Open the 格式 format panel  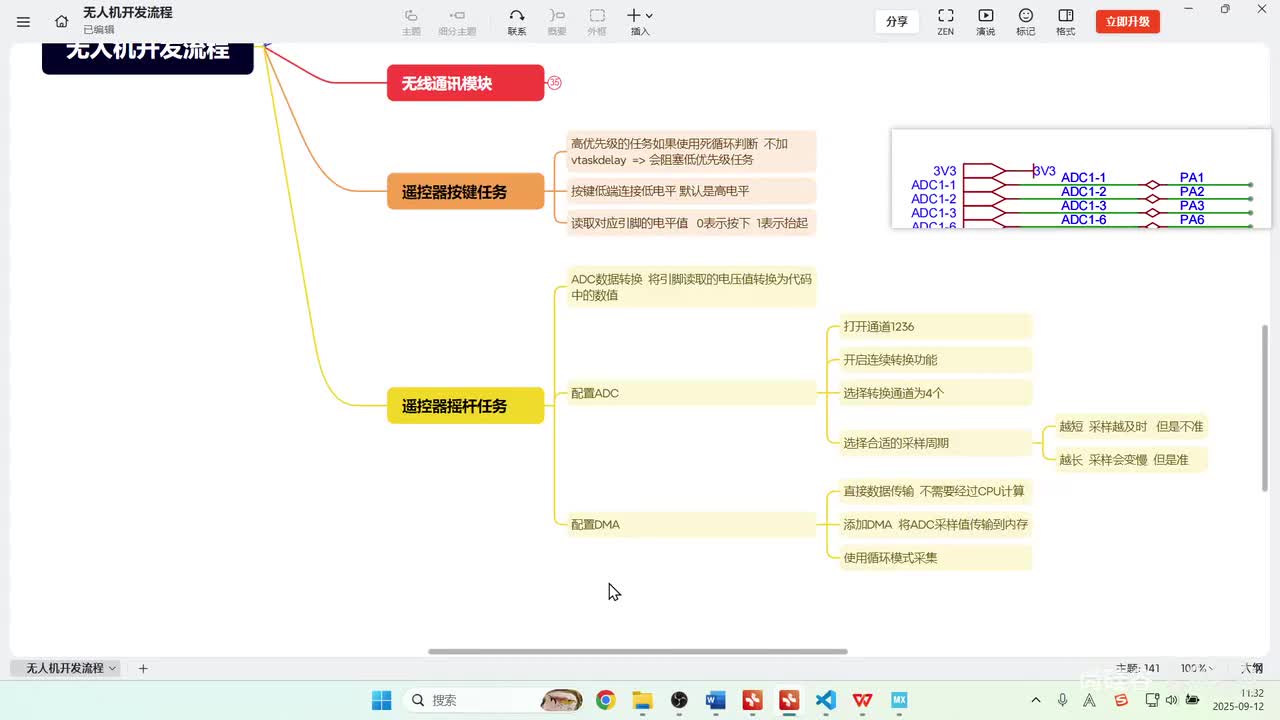pyautogui.click(x=1066, y=21)
